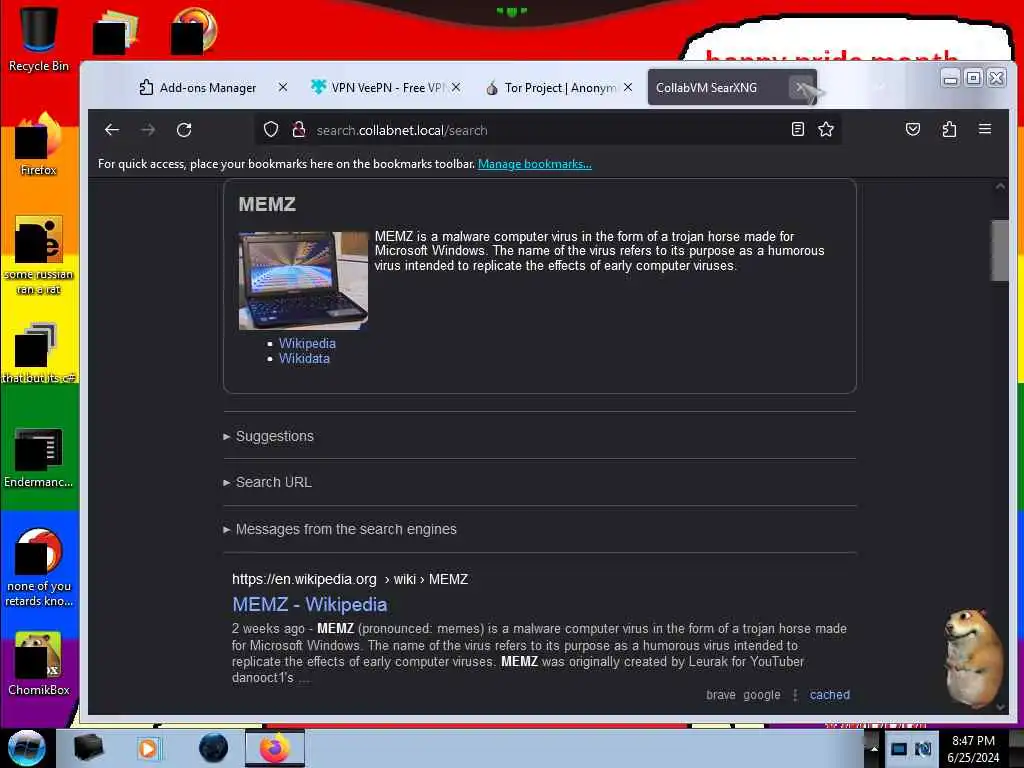Close the VPN VeePN tab
This screenshot has height=768, width=1024.
(456, 87)
